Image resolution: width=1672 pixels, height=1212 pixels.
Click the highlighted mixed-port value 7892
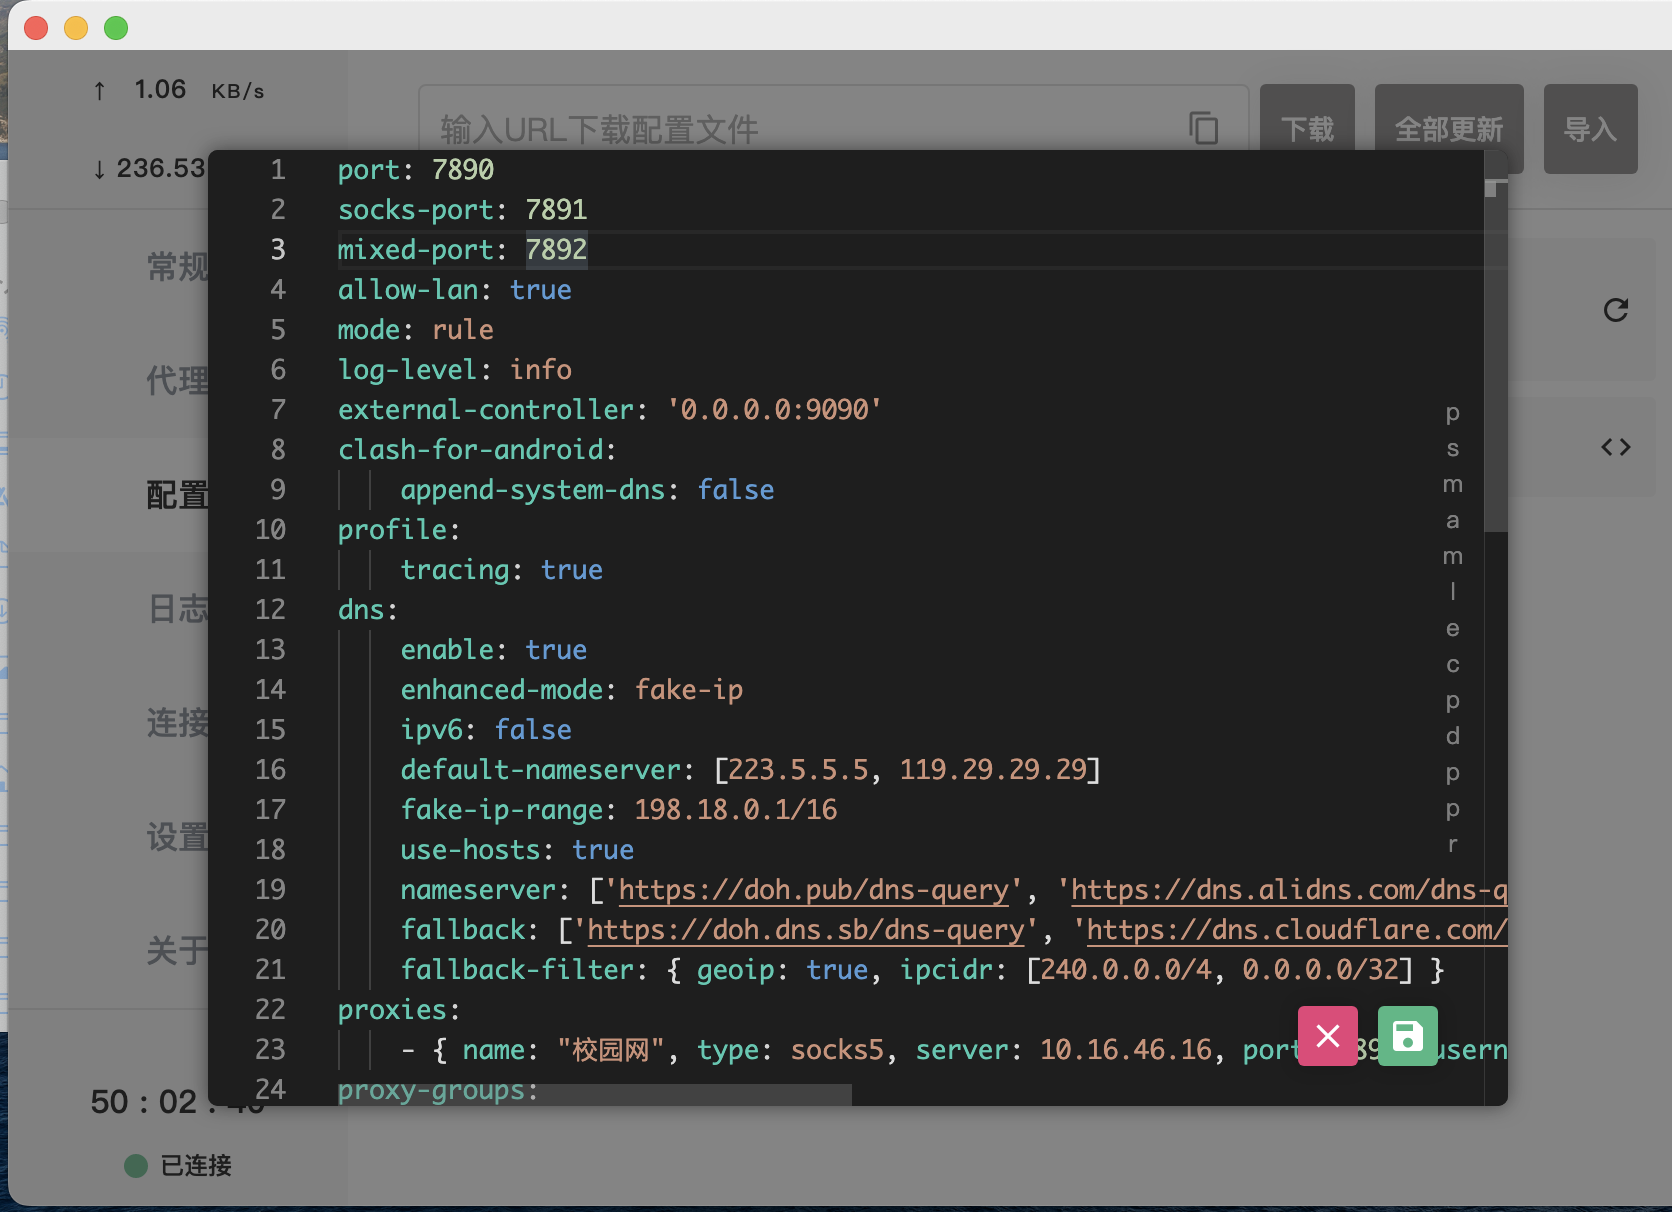[556, 249]
